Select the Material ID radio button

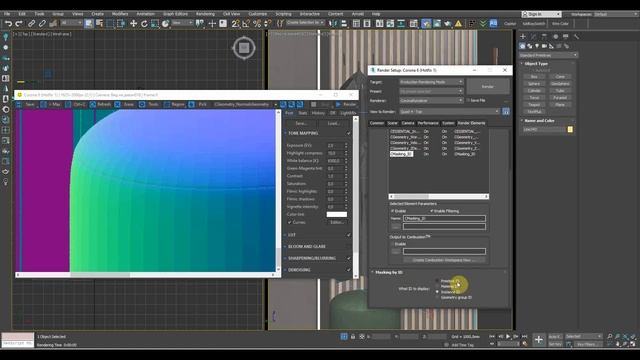437,287
